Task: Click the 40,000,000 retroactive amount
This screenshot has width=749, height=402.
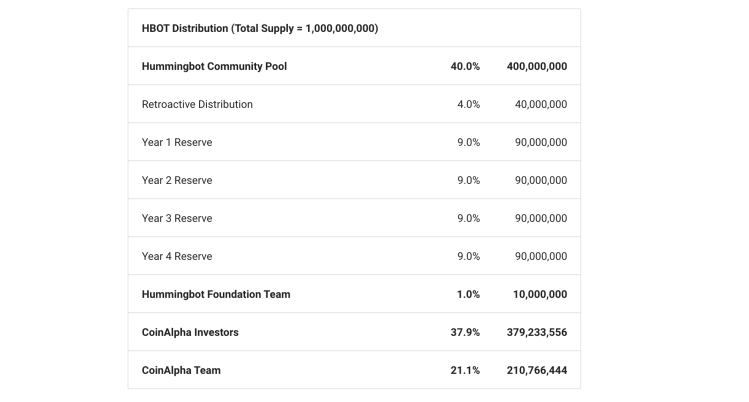Action: [540, 104]
